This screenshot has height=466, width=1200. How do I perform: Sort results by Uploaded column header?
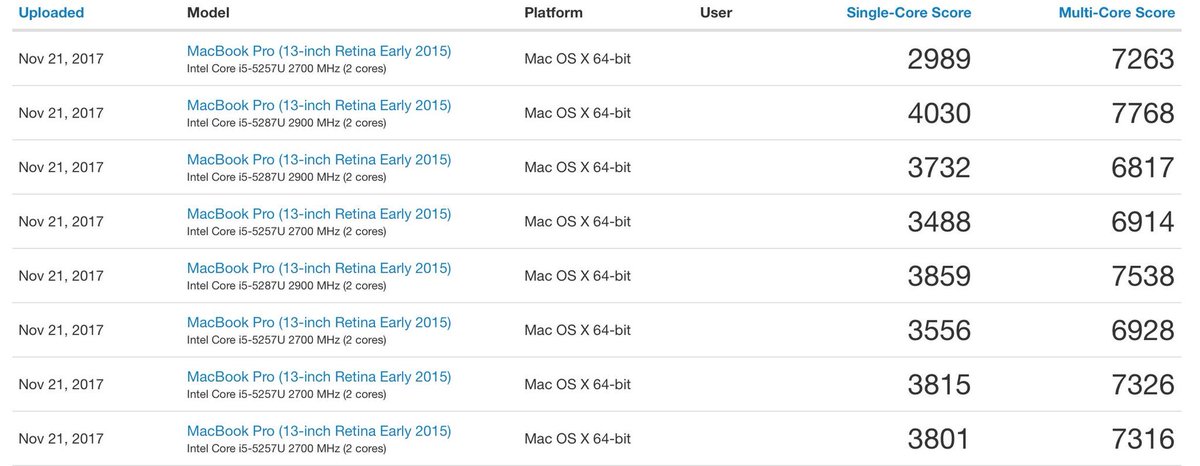[51, 13]
